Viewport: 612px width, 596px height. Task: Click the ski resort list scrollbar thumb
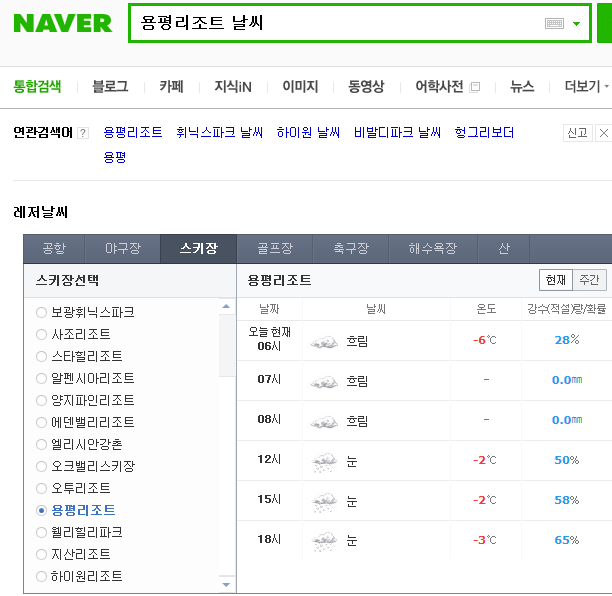tap(226, 345)
